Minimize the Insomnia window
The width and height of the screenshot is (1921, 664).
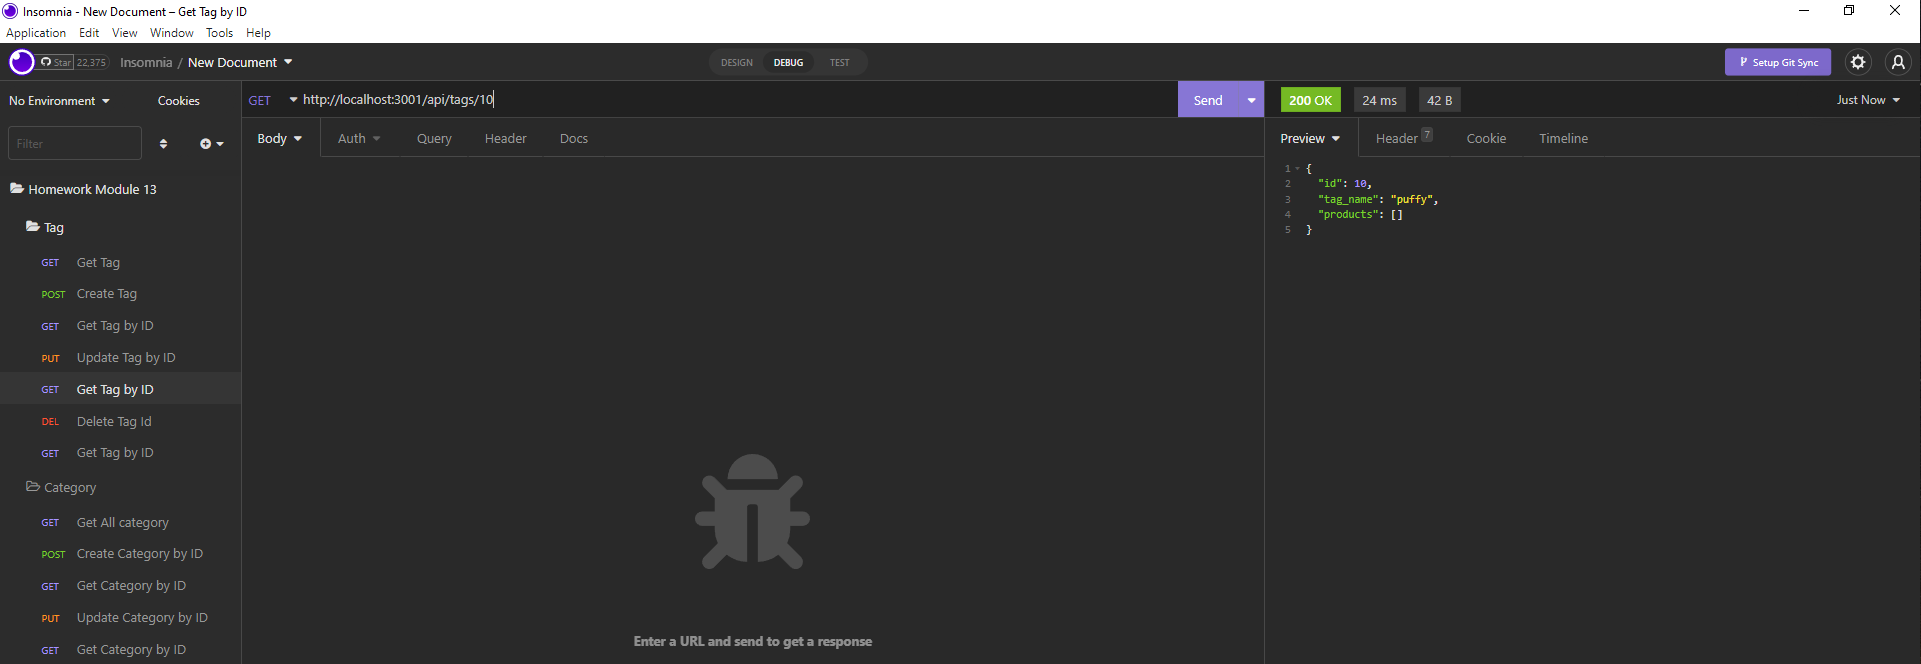point(1804,11)
